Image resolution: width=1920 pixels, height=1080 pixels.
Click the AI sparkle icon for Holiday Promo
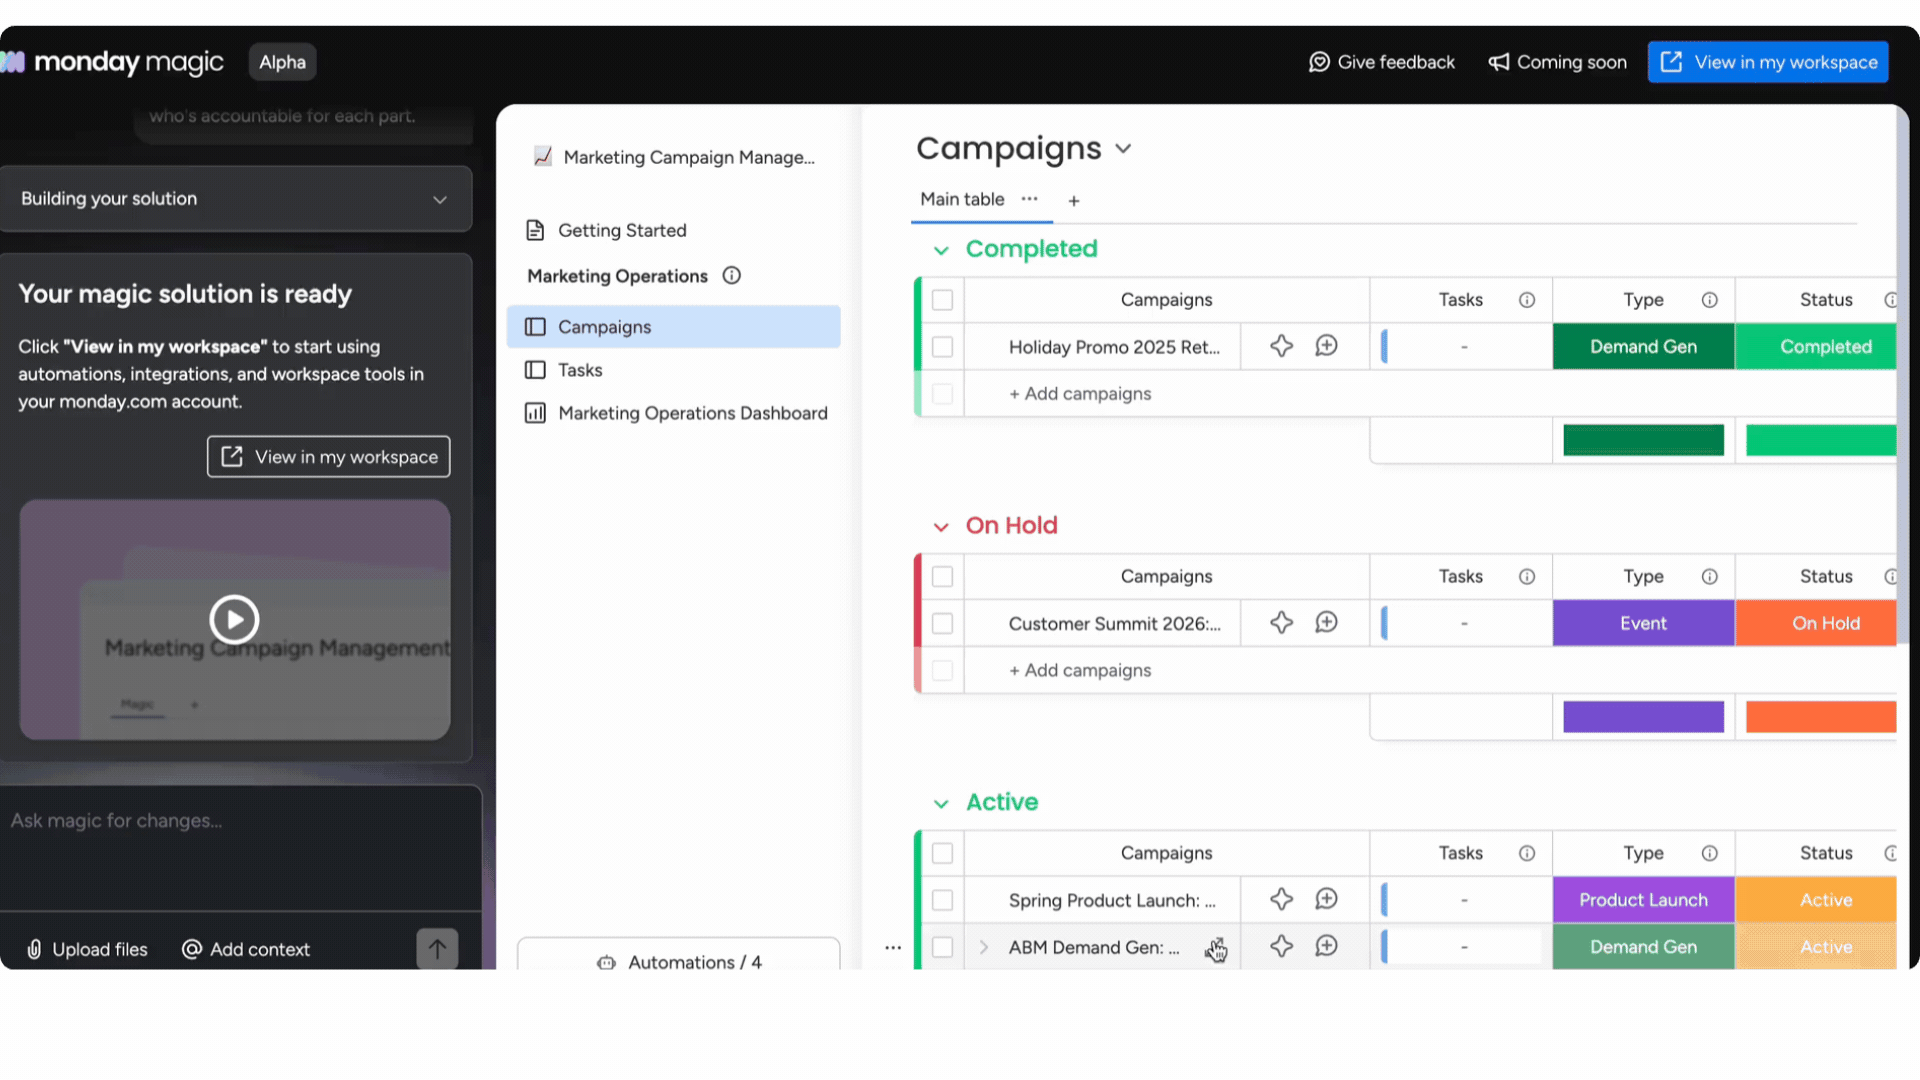coord(1281,346)
